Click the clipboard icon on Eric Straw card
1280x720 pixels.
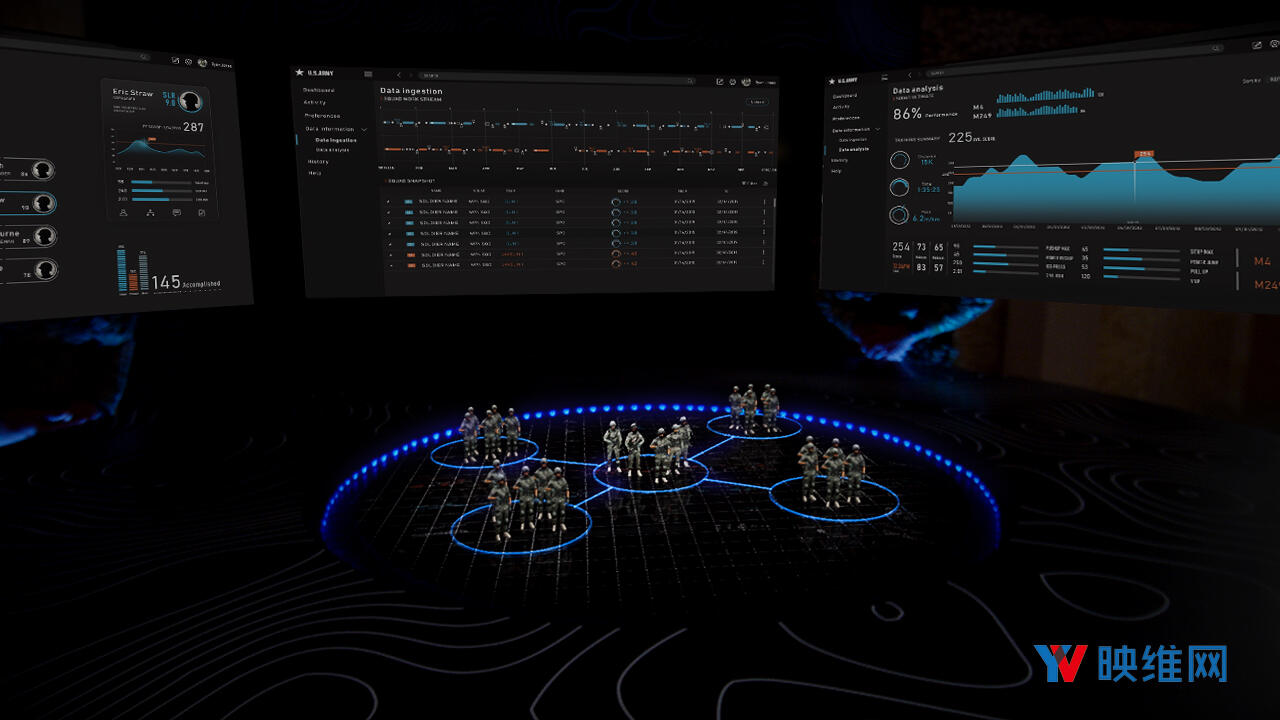(x=202, y=213)
